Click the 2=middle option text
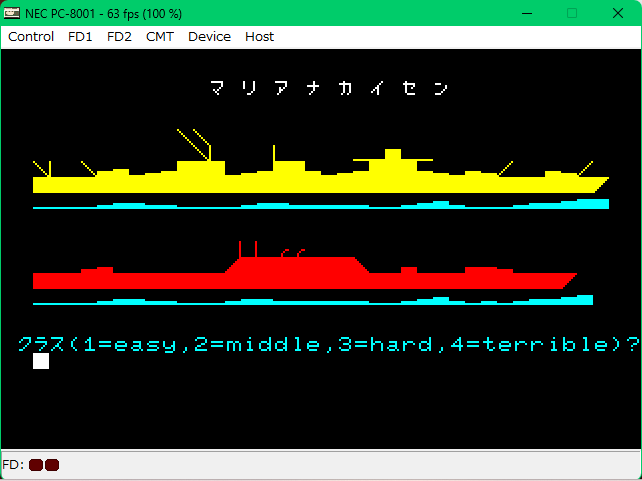This screenshot has width=642, height=481. 257,345
